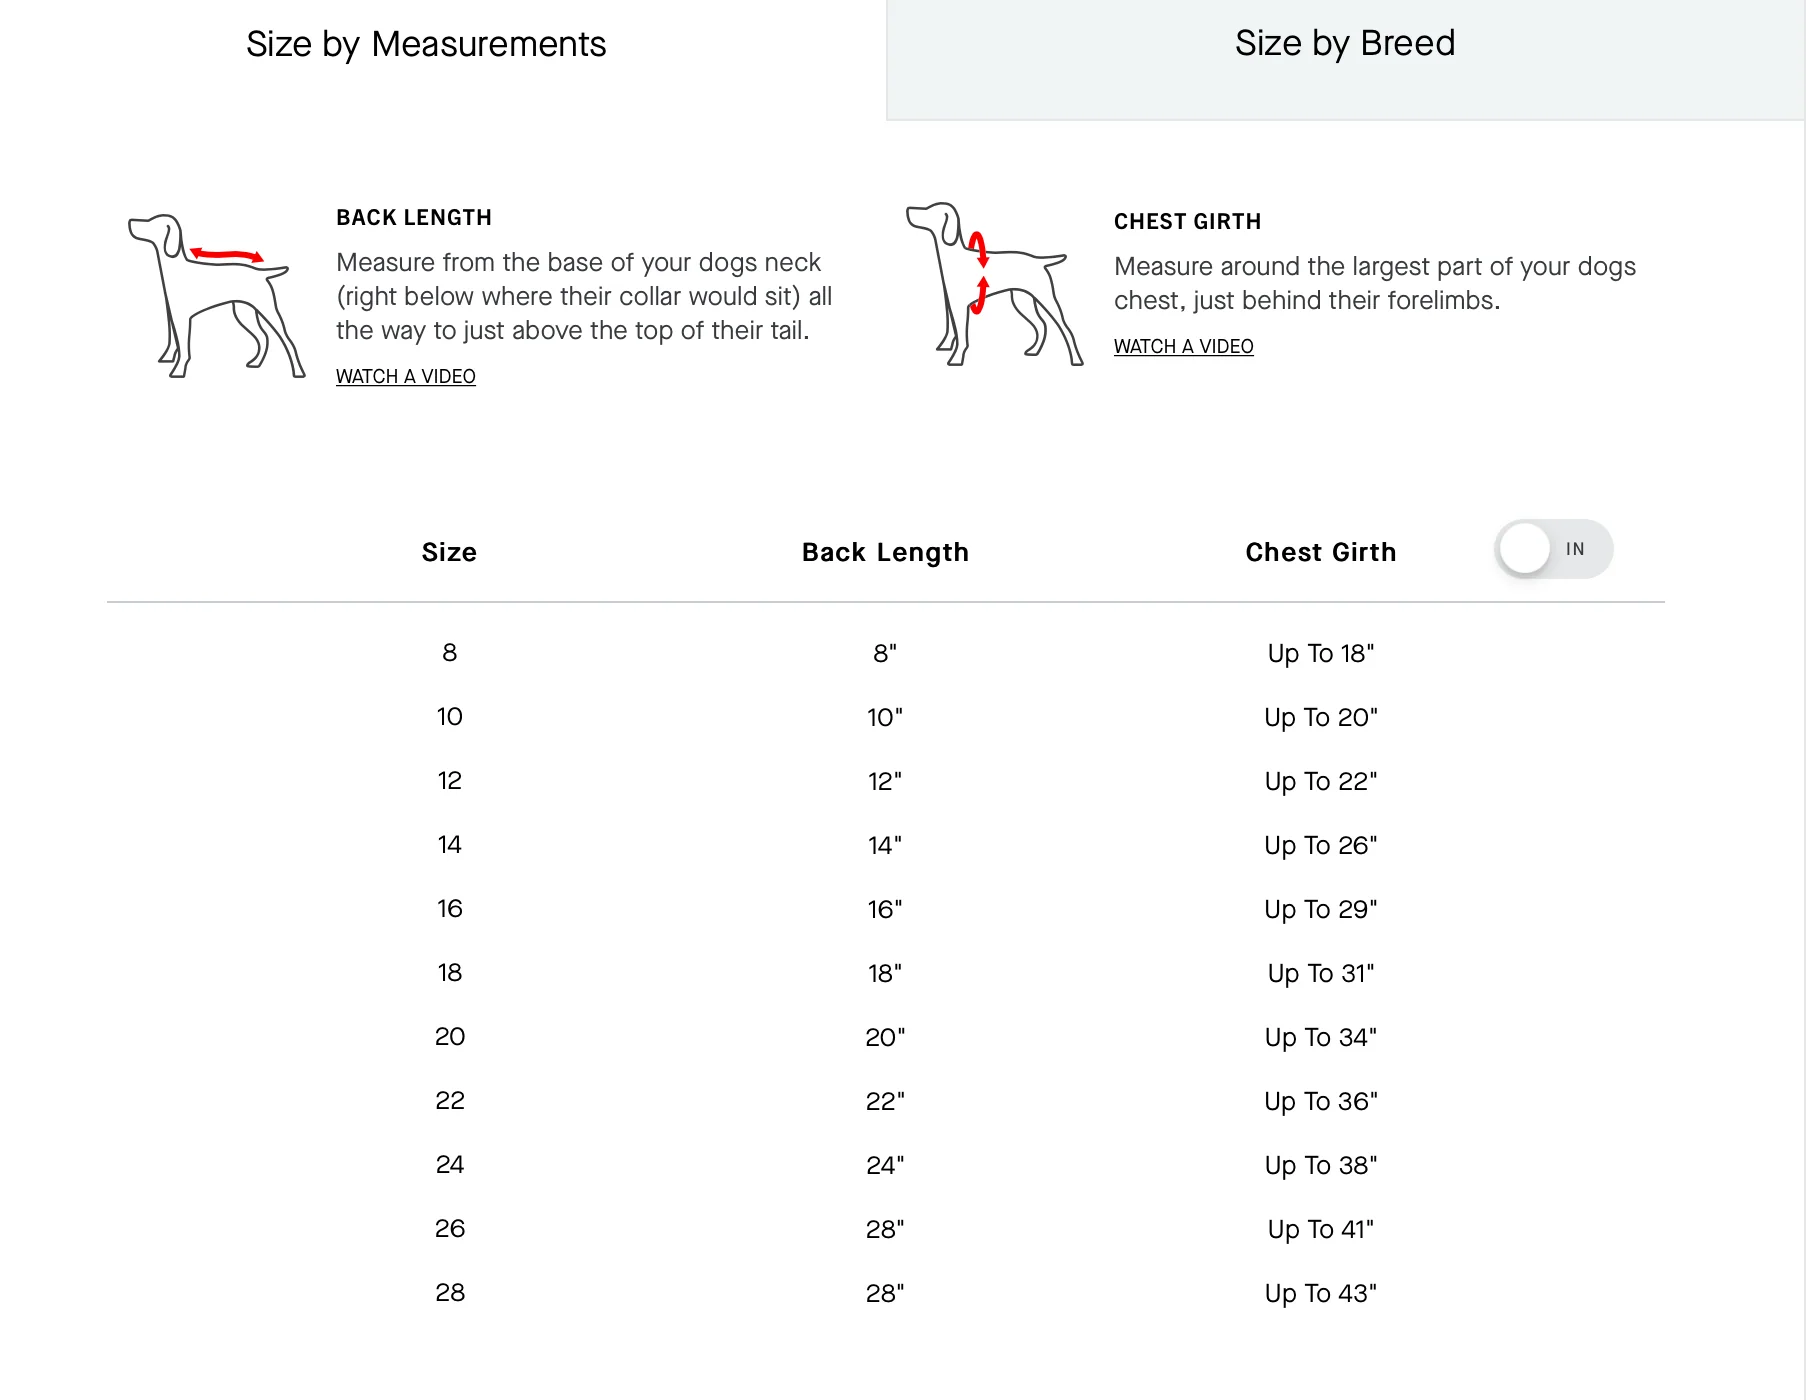This screenshot has width=1806, height=1400.
Task: Click the Up To 18" chest girth value
Action: click(x=1321, y=653)
